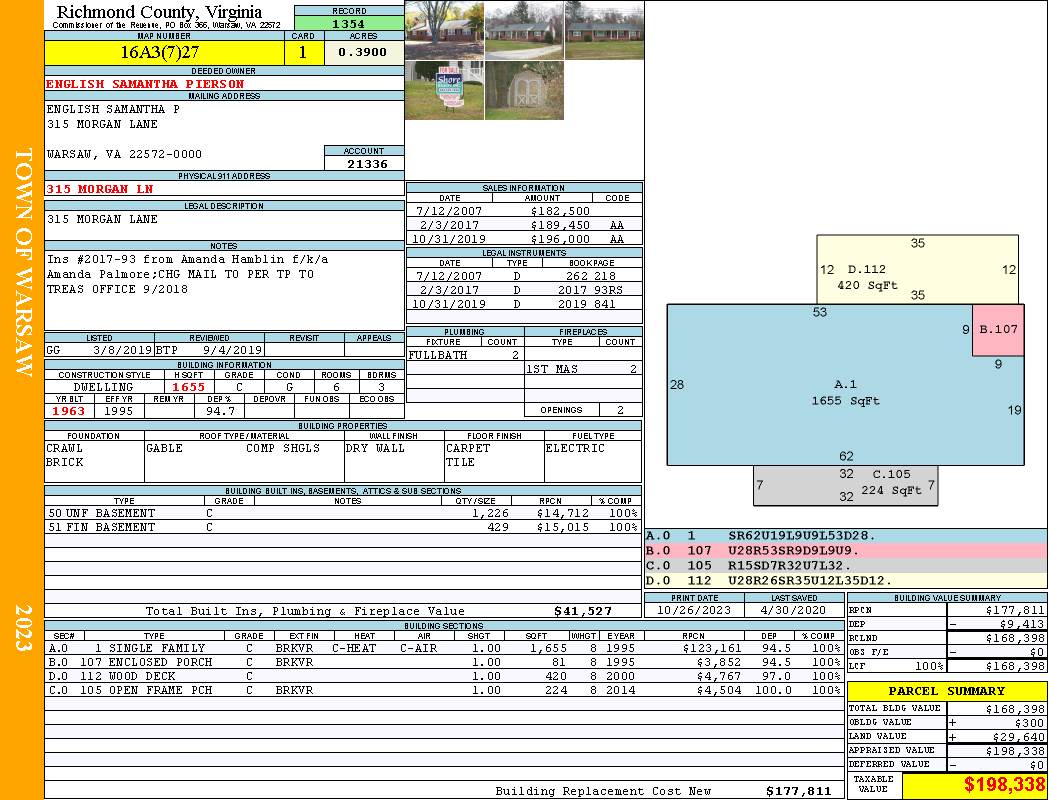
Task: Click the listed date 3/8/2019
Action: pos(123,350)
